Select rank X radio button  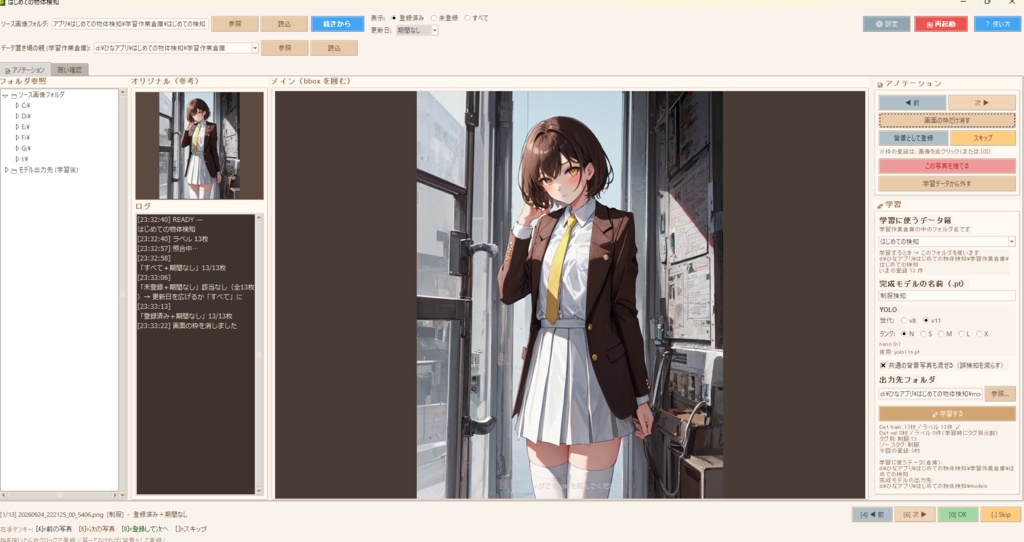979,334
